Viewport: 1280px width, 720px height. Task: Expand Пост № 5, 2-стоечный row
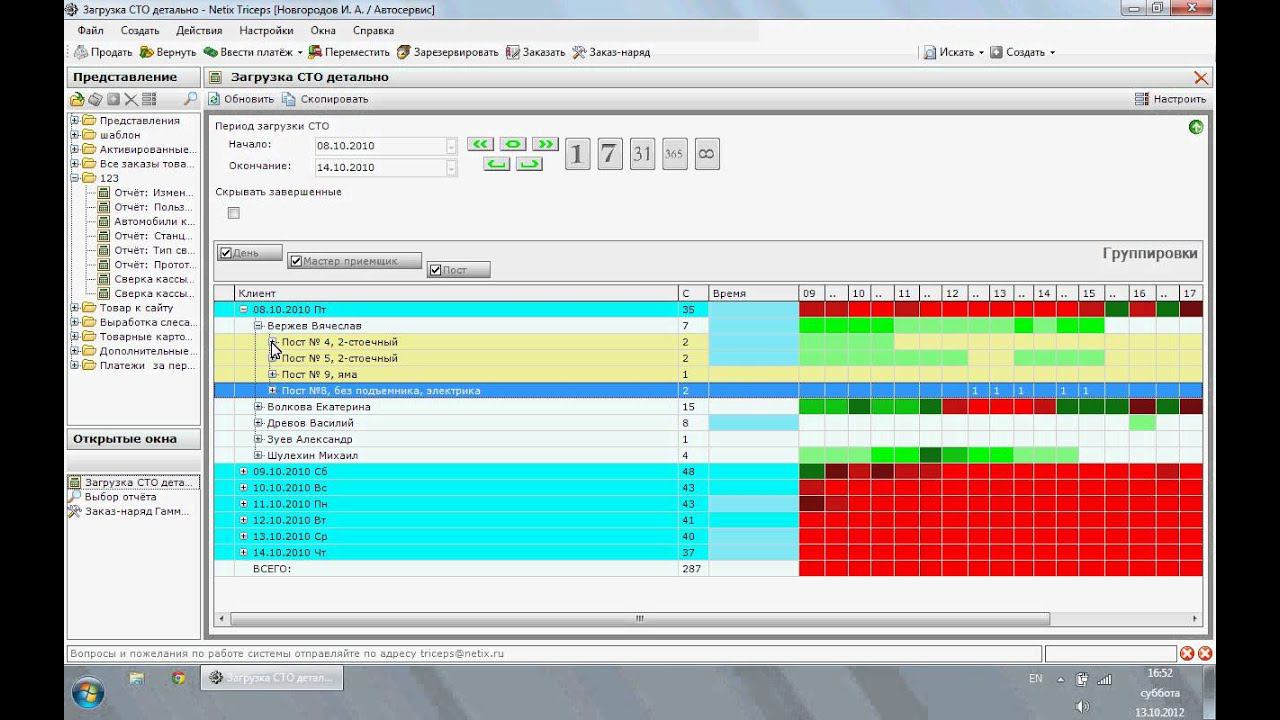[x=273, y=358]
